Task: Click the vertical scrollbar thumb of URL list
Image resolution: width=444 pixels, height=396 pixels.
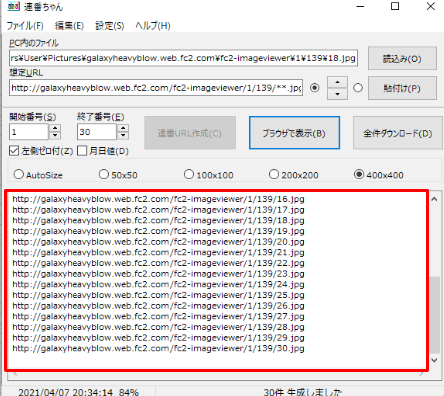Action: pyautogui.click(x=434, y=315)
